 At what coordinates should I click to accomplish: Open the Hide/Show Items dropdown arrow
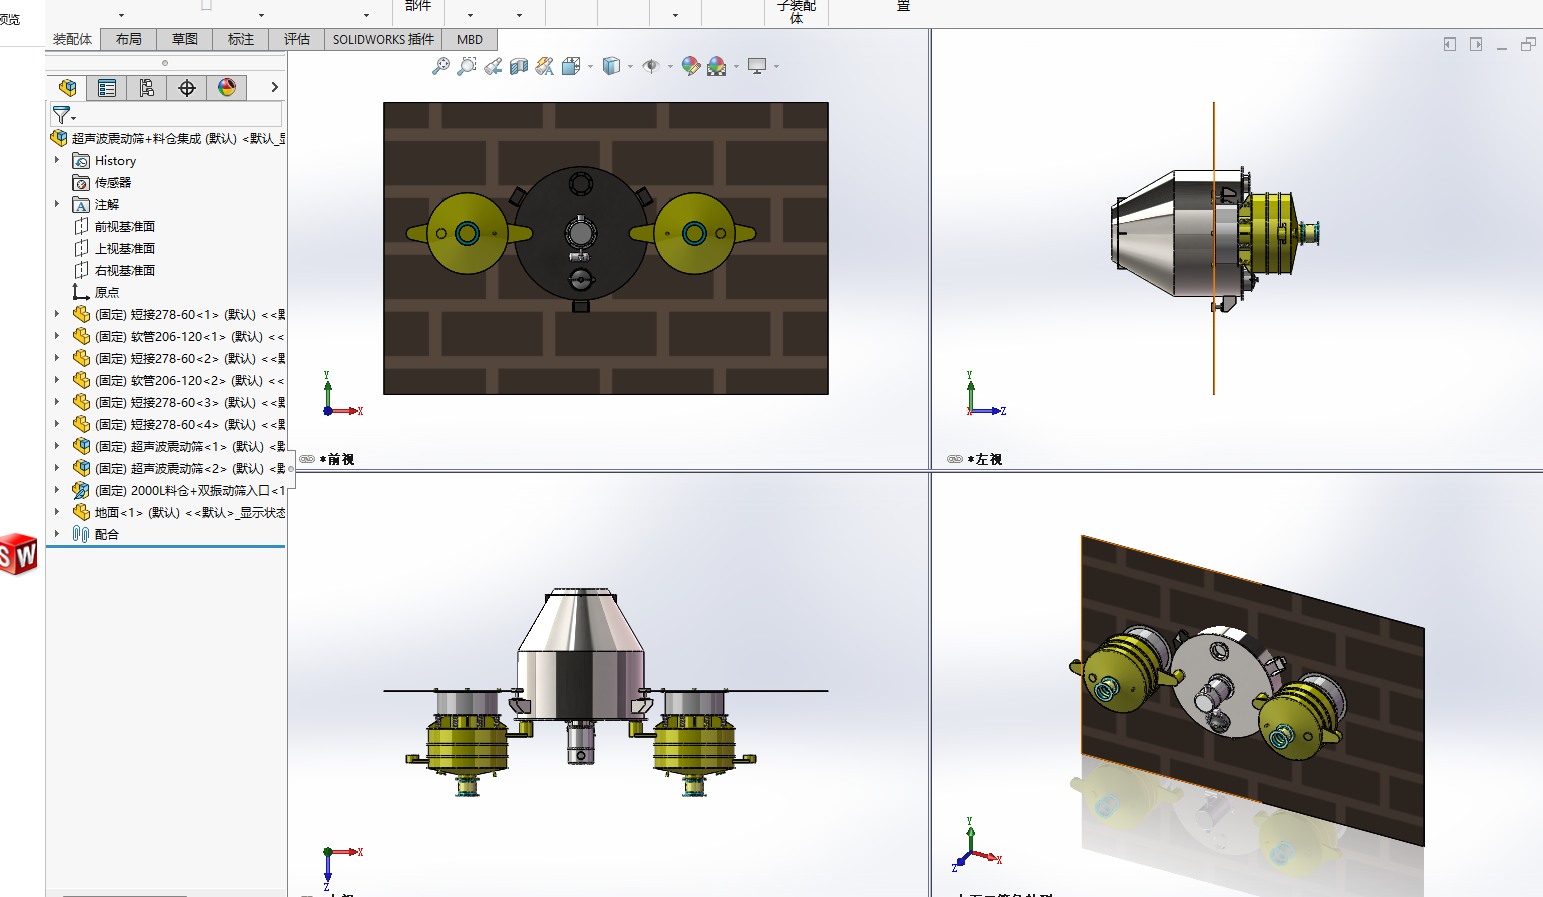pyautogui.click(x=670, y=67)
